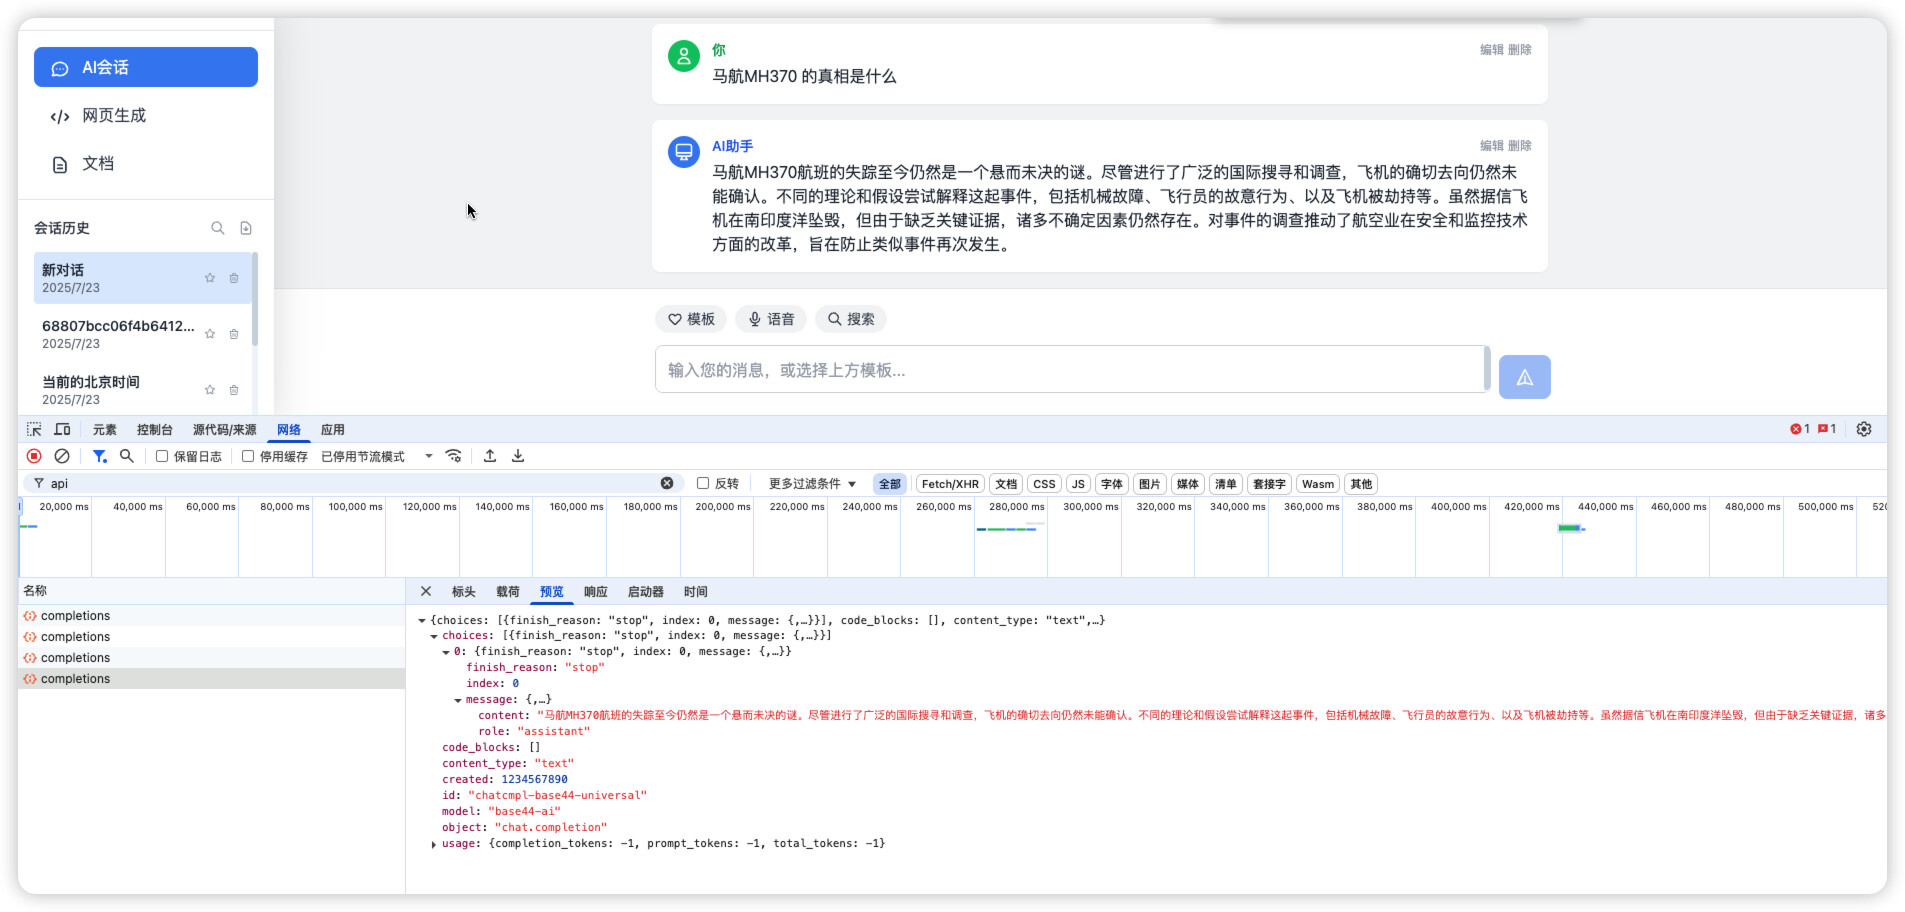Image resolution: width=1905 pixels, height=912 pixels.
Task: Click the new conversation icon in history
Action: click(246, 228)
